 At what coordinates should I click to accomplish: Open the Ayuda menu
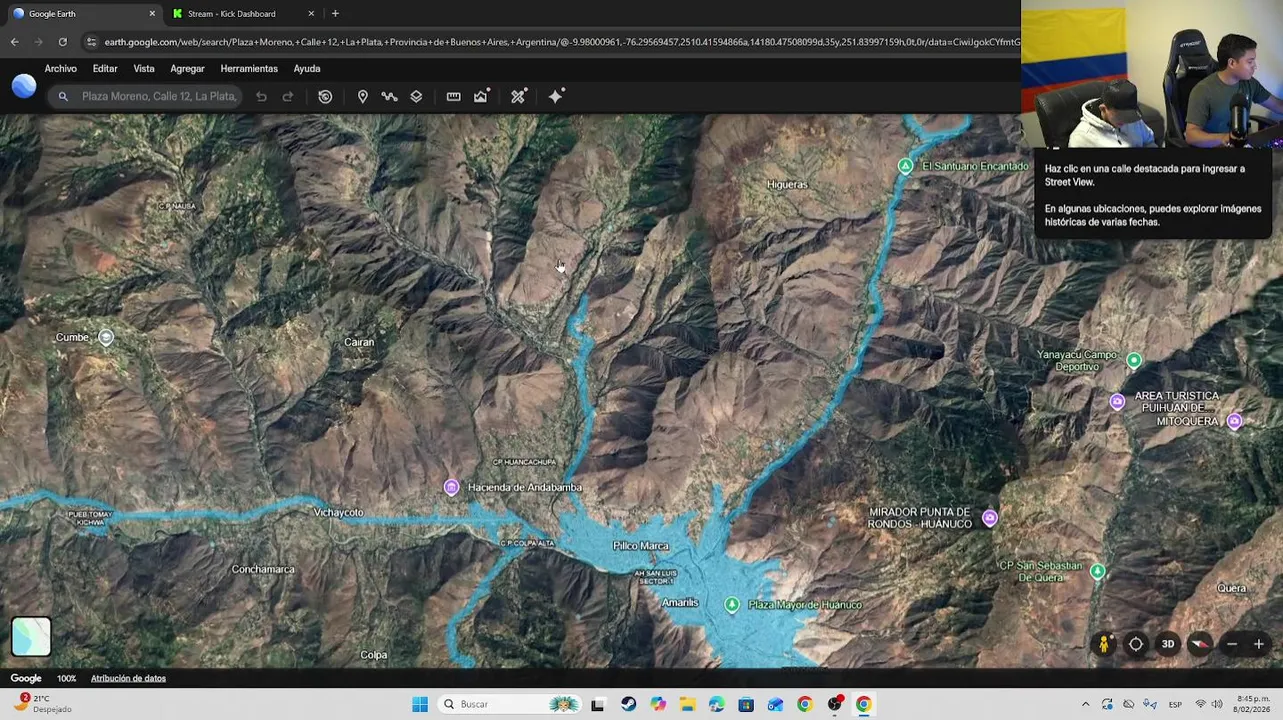click(307, 69)
